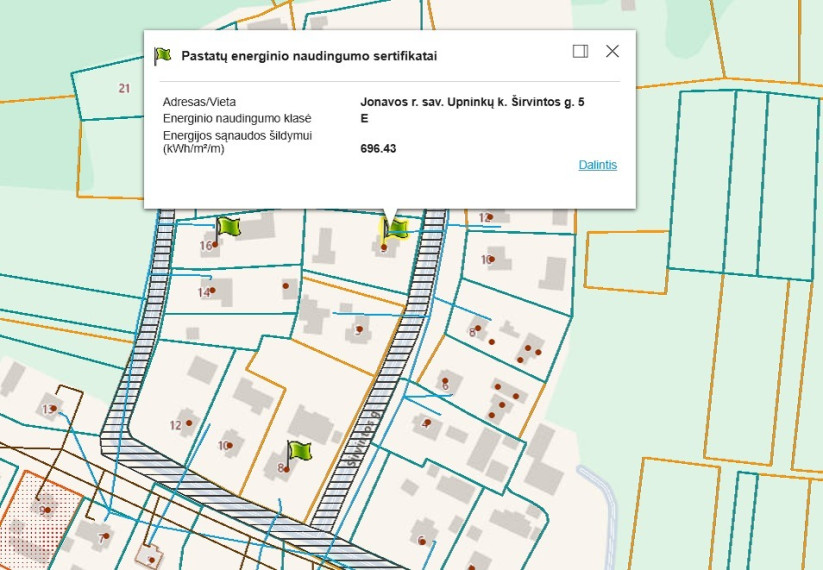
Task: Click the energy class value E
Action: (364, 119)
